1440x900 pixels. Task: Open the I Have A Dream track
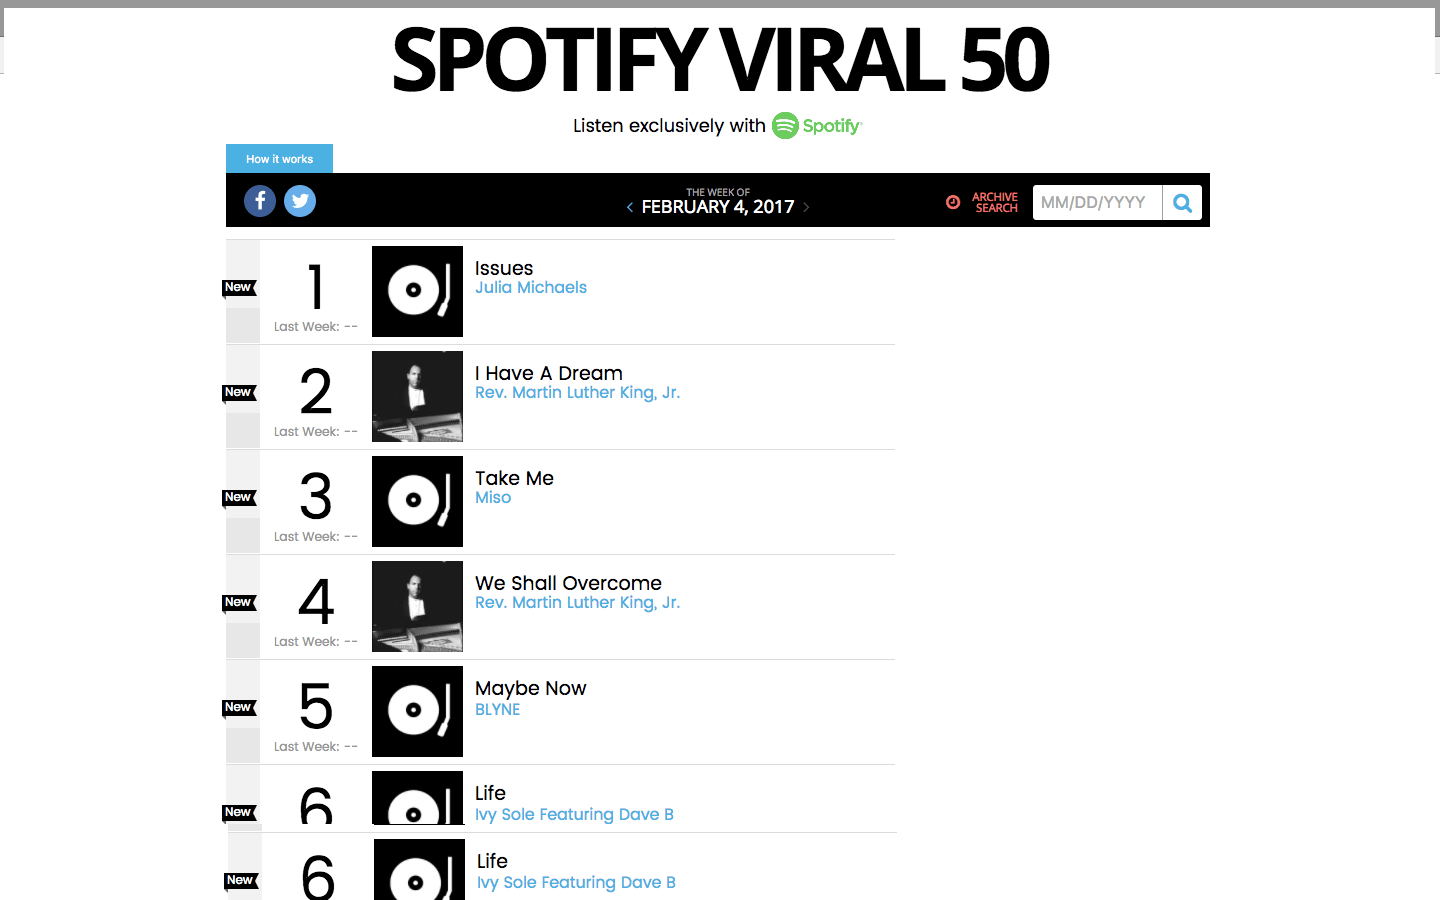[549, 373]
